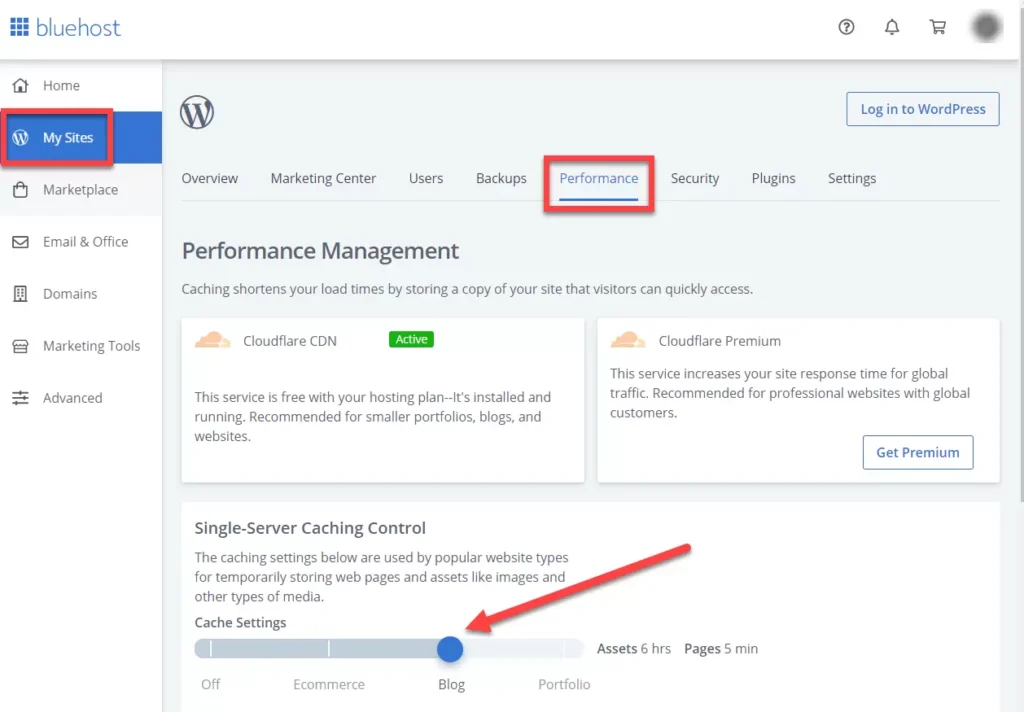The height and width of the screenshot is (712, 1024).
Task: Set cache slider to Portfolio label
Action: [x=564, y=685]
